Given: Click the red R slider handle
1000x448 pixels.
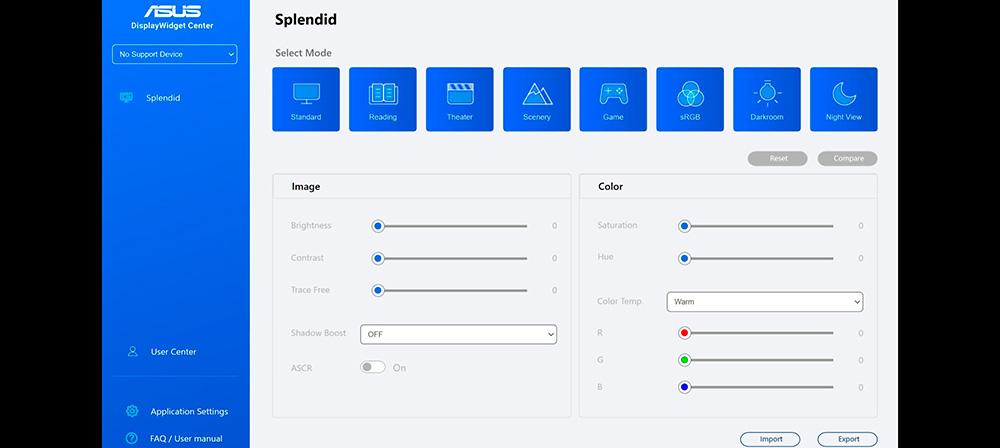Looking at the screenshot, I should (684, 332).
